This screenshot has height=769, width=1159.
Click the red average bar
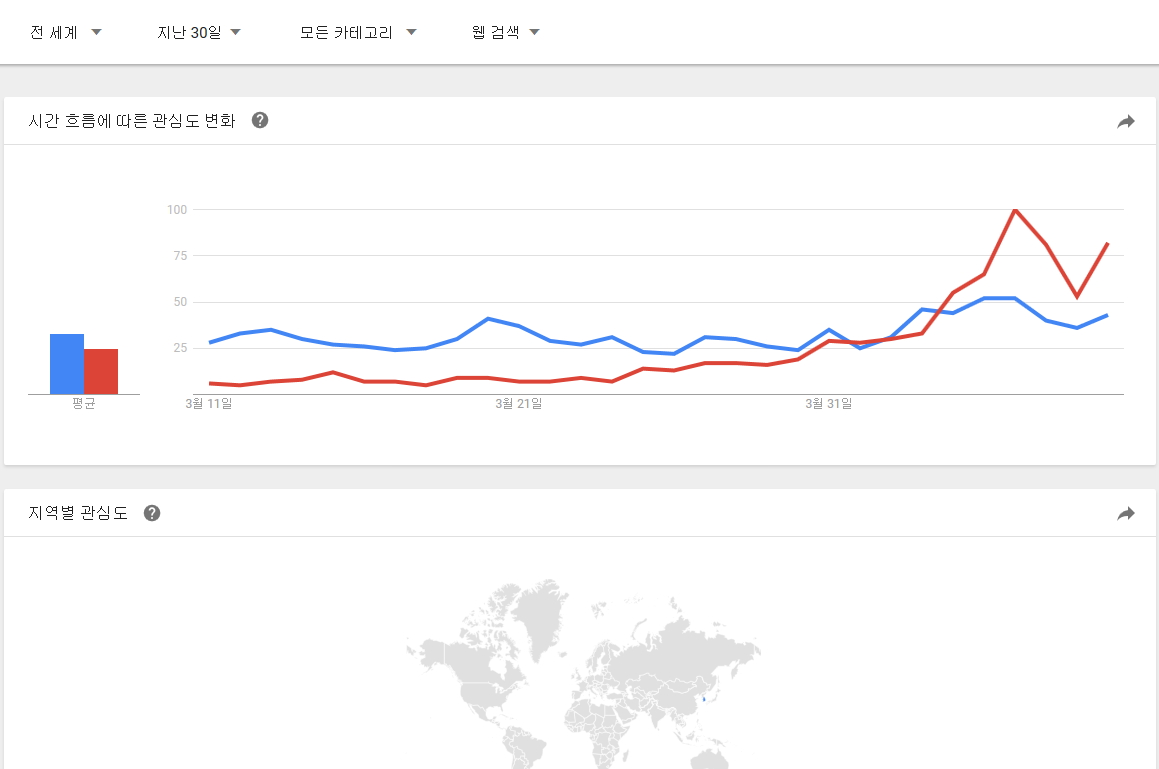pos(101,371)
